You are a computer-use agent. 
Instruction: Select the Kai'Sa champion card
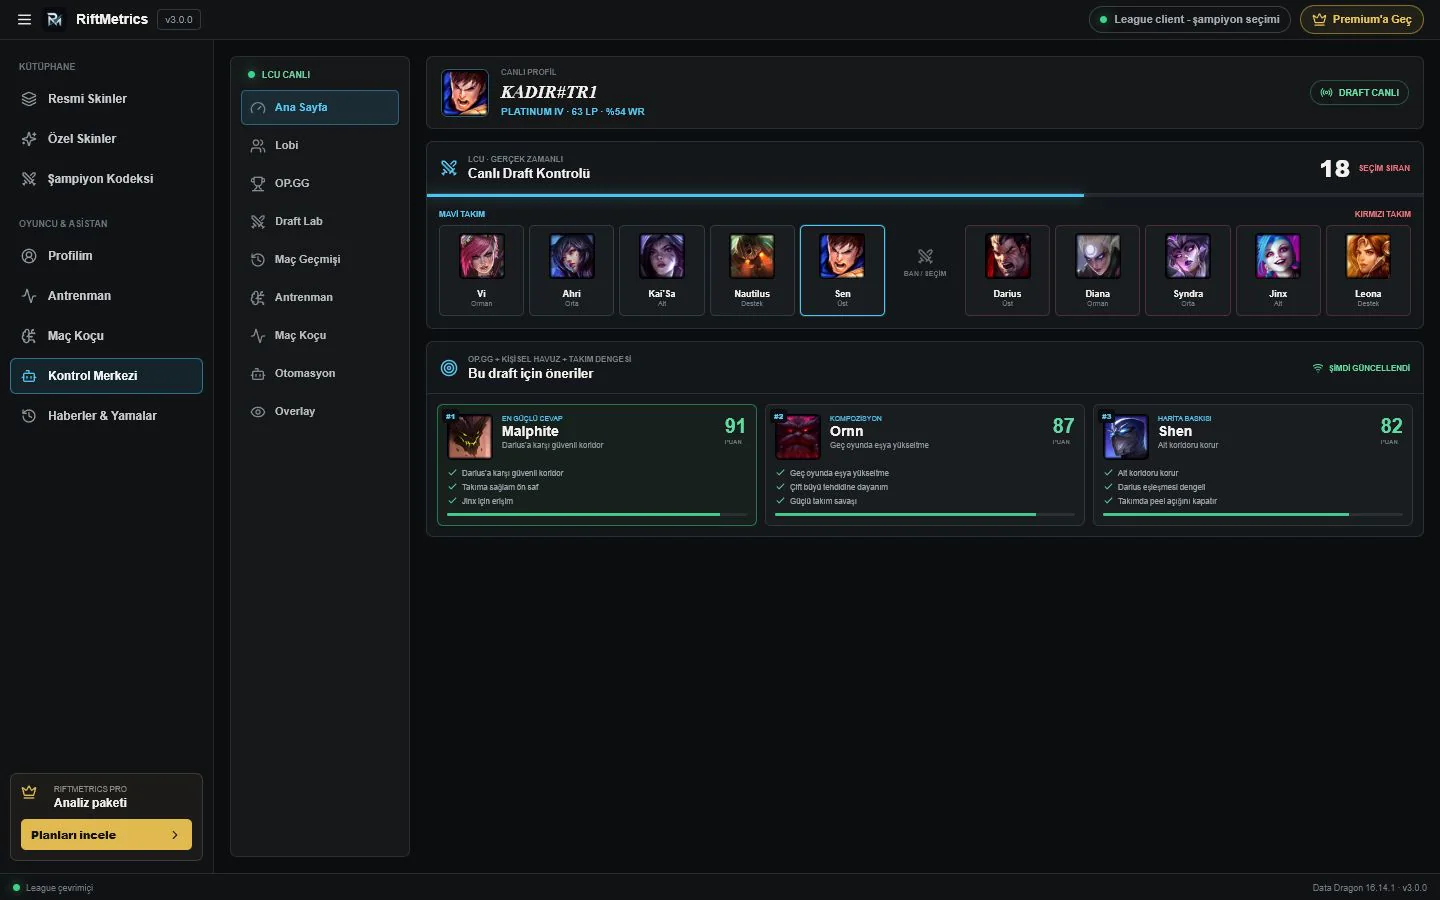pyautogui.click(x=662, y=270)
